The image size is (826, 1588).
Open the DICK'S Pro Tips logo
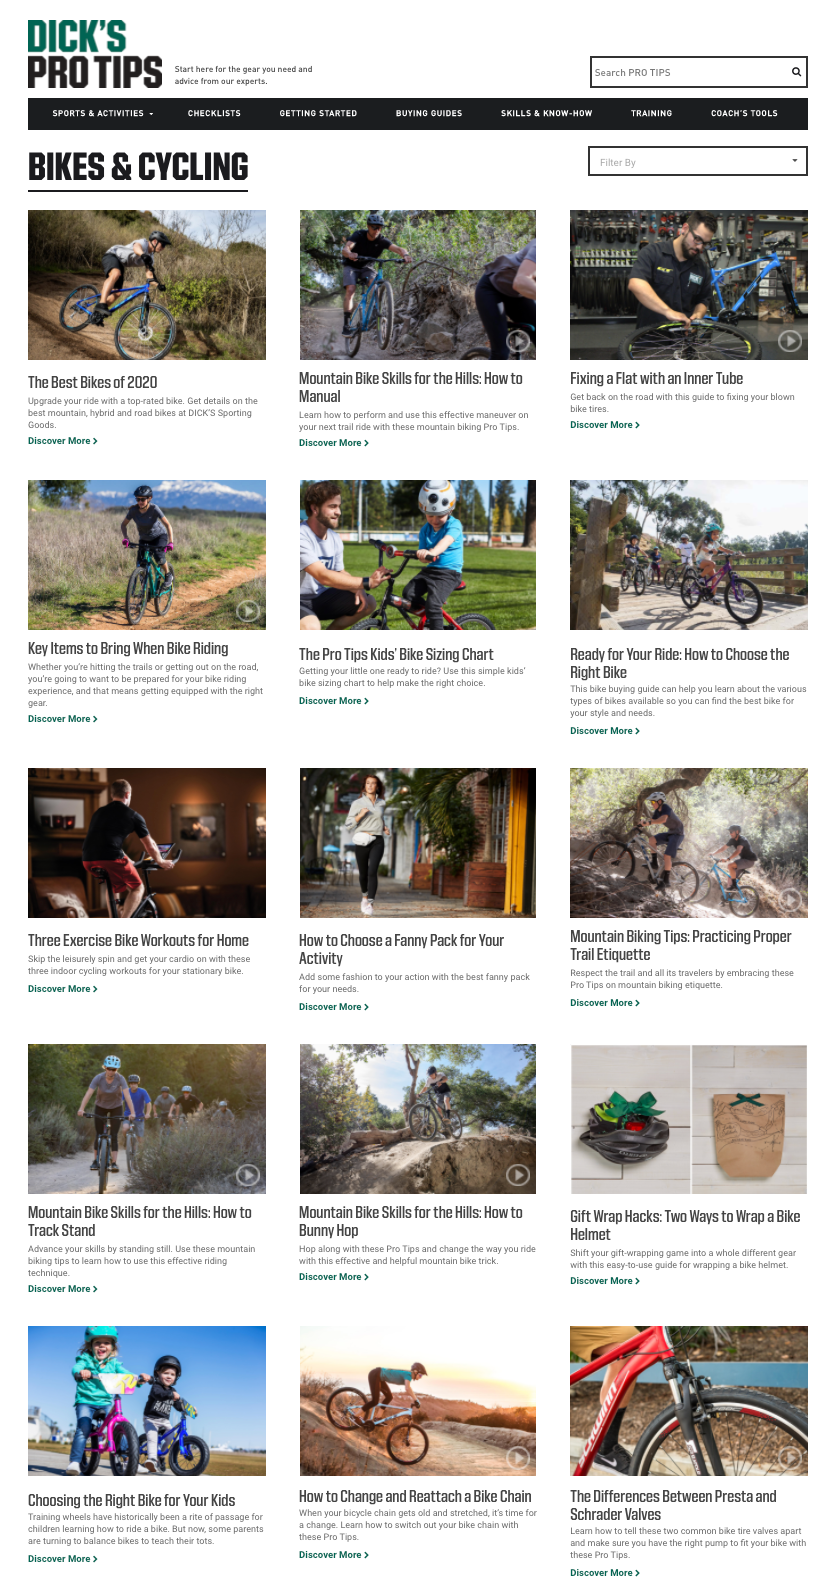[x=95, y=55]
